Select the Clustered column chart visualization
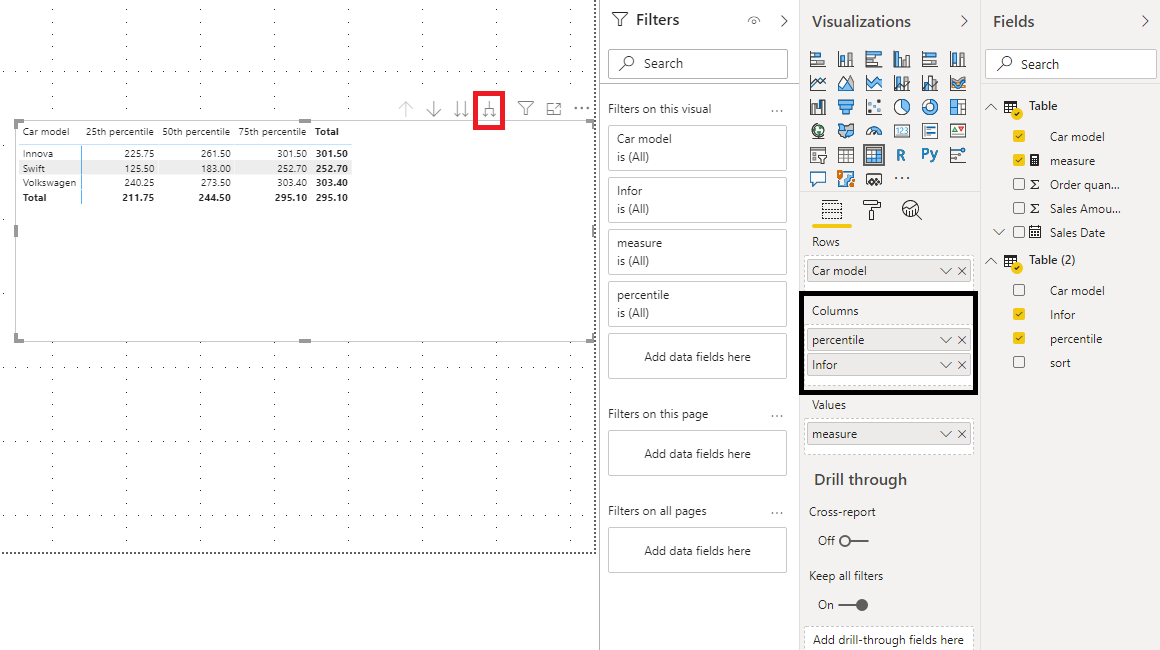Viewport: 1160px width, 650px height. (x=902, y=59)
